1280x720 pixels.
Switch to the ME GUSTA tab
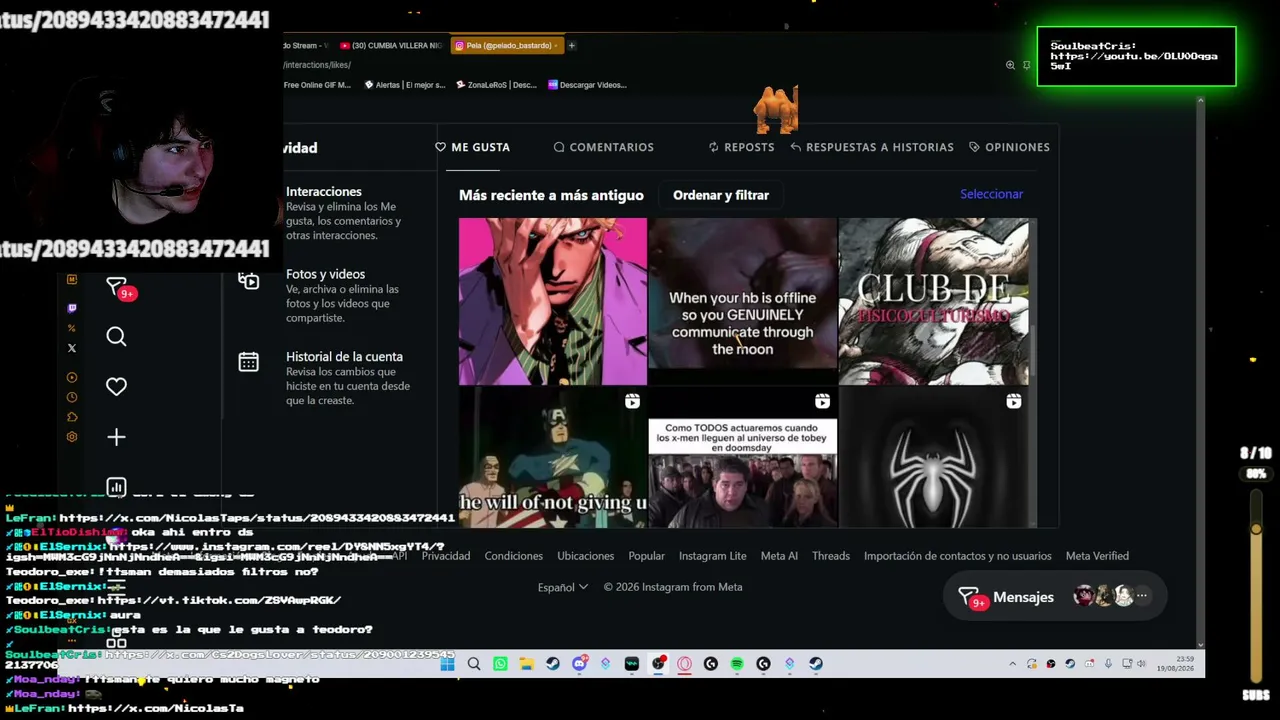point(473,147)
